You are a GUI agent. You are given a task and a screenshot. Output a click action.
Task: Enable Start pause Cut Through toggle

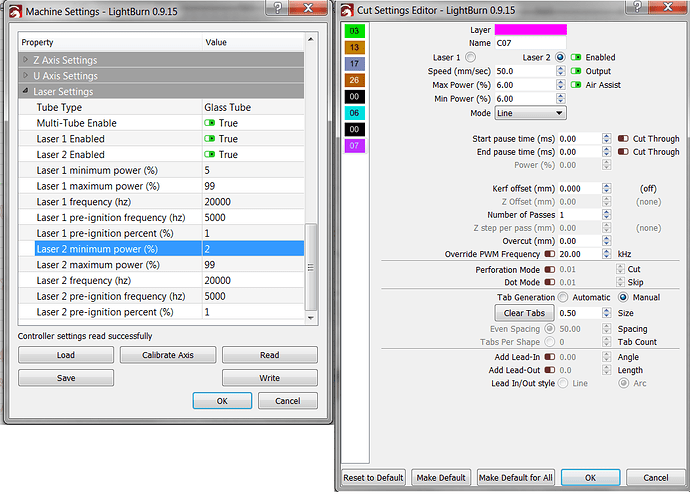click(x=623, y=139)
